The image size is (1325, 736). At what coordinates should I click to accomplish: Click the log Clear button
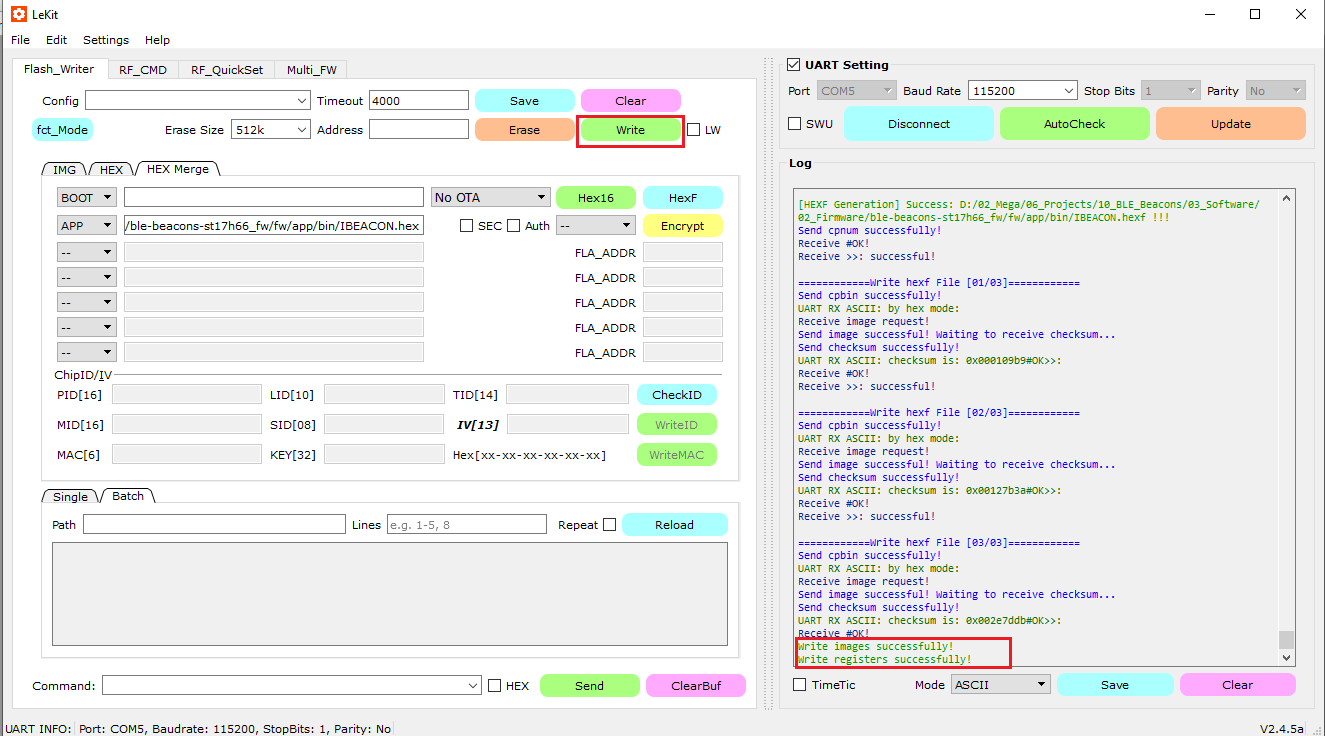tap(1237, 685)
